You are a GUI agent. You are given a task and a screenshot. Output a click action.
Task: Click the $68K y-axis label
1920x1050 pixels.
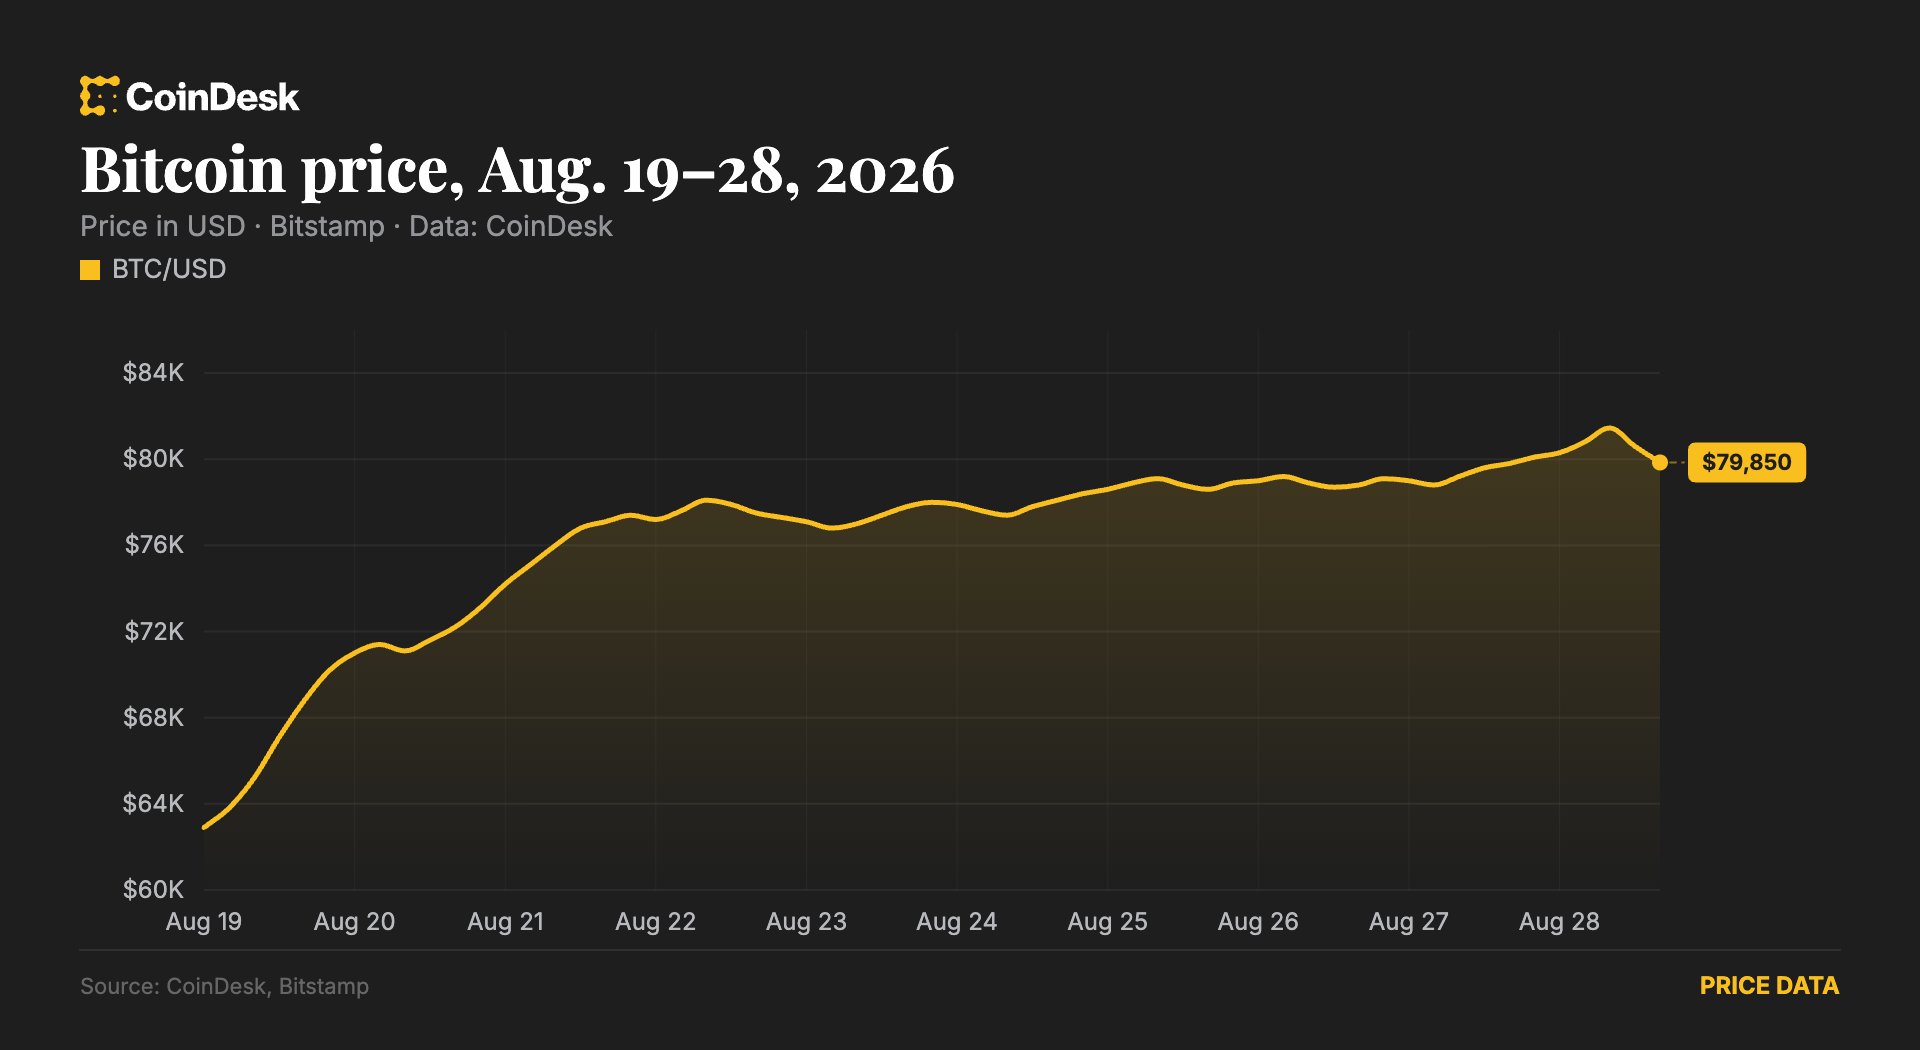point(153,718)
